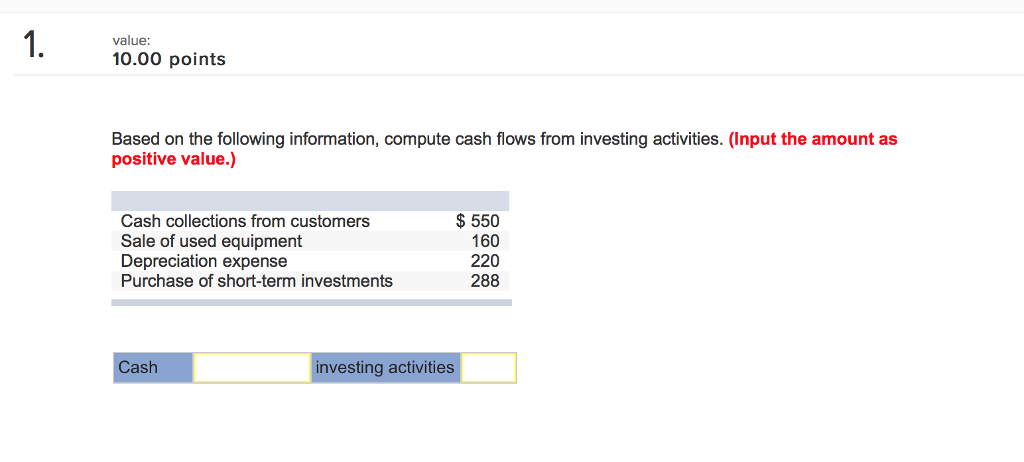Click the Based on the following information sentence
The height and width of the screenshot is (462, 1024).
click(x=415, y=139)
